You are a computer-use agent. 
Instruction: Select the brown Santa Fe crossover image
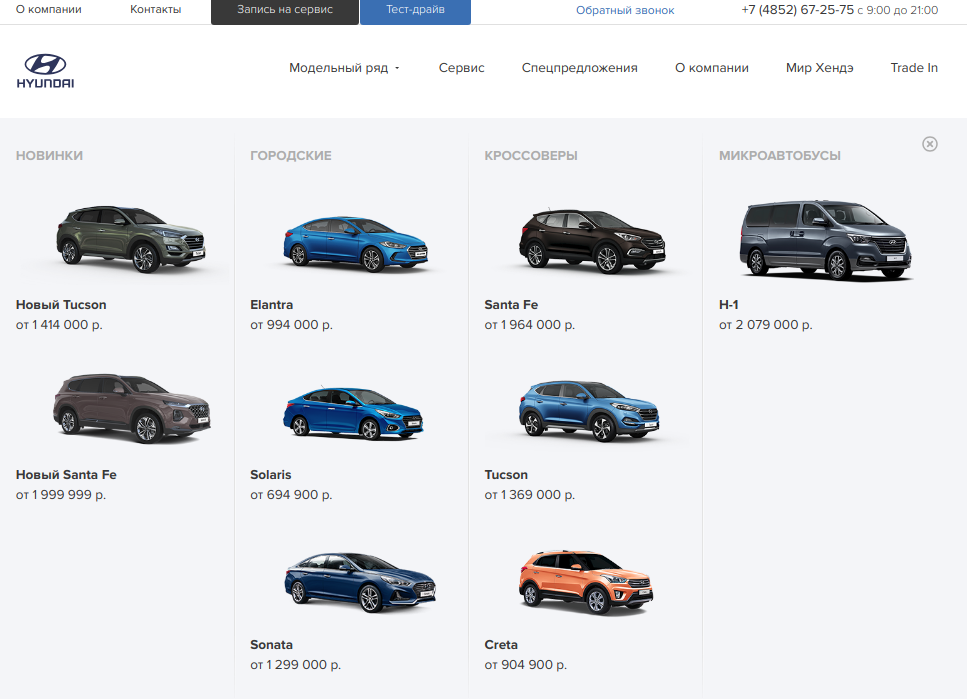(592, 241)
